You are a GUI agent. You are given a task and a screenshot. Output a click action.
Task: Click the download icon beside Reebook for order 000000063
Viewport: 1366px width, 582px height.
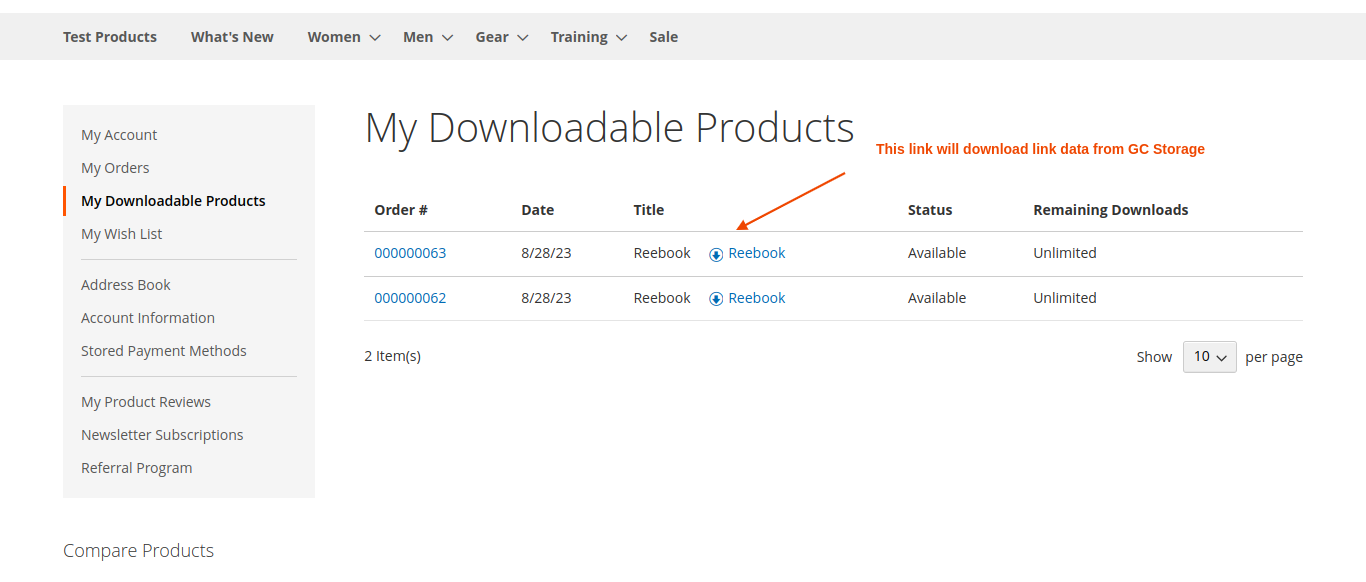[x=715, y=253]
